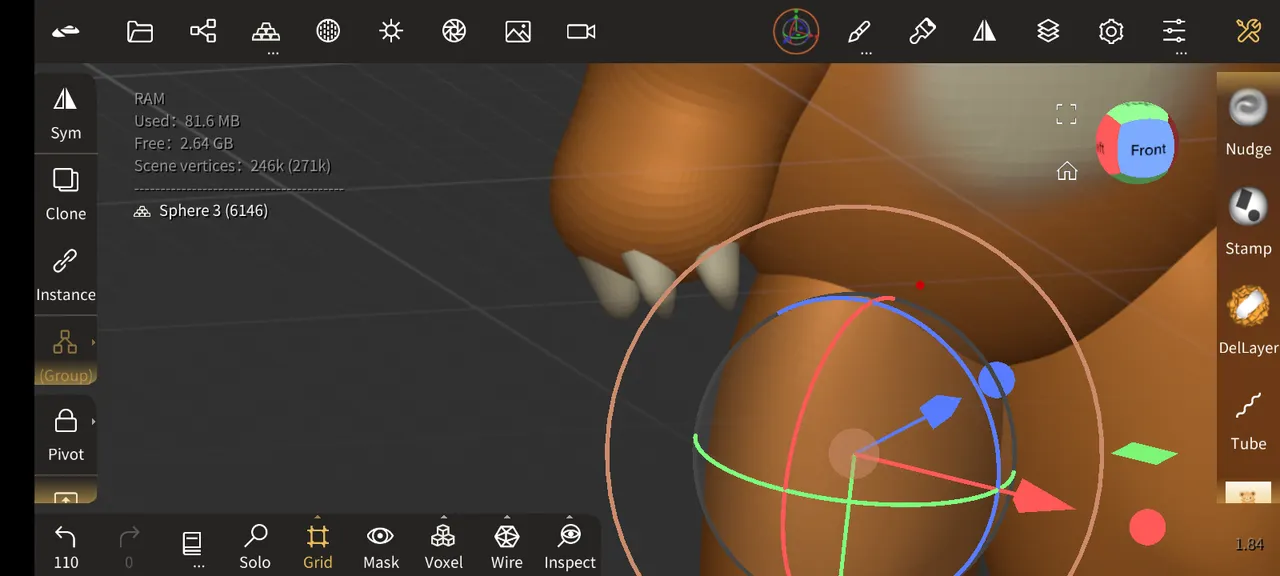Image resolution: width=1280 pixels, height=576 pixels.
Task: Open the Post process aperture menu
Action: pos(454,31)
